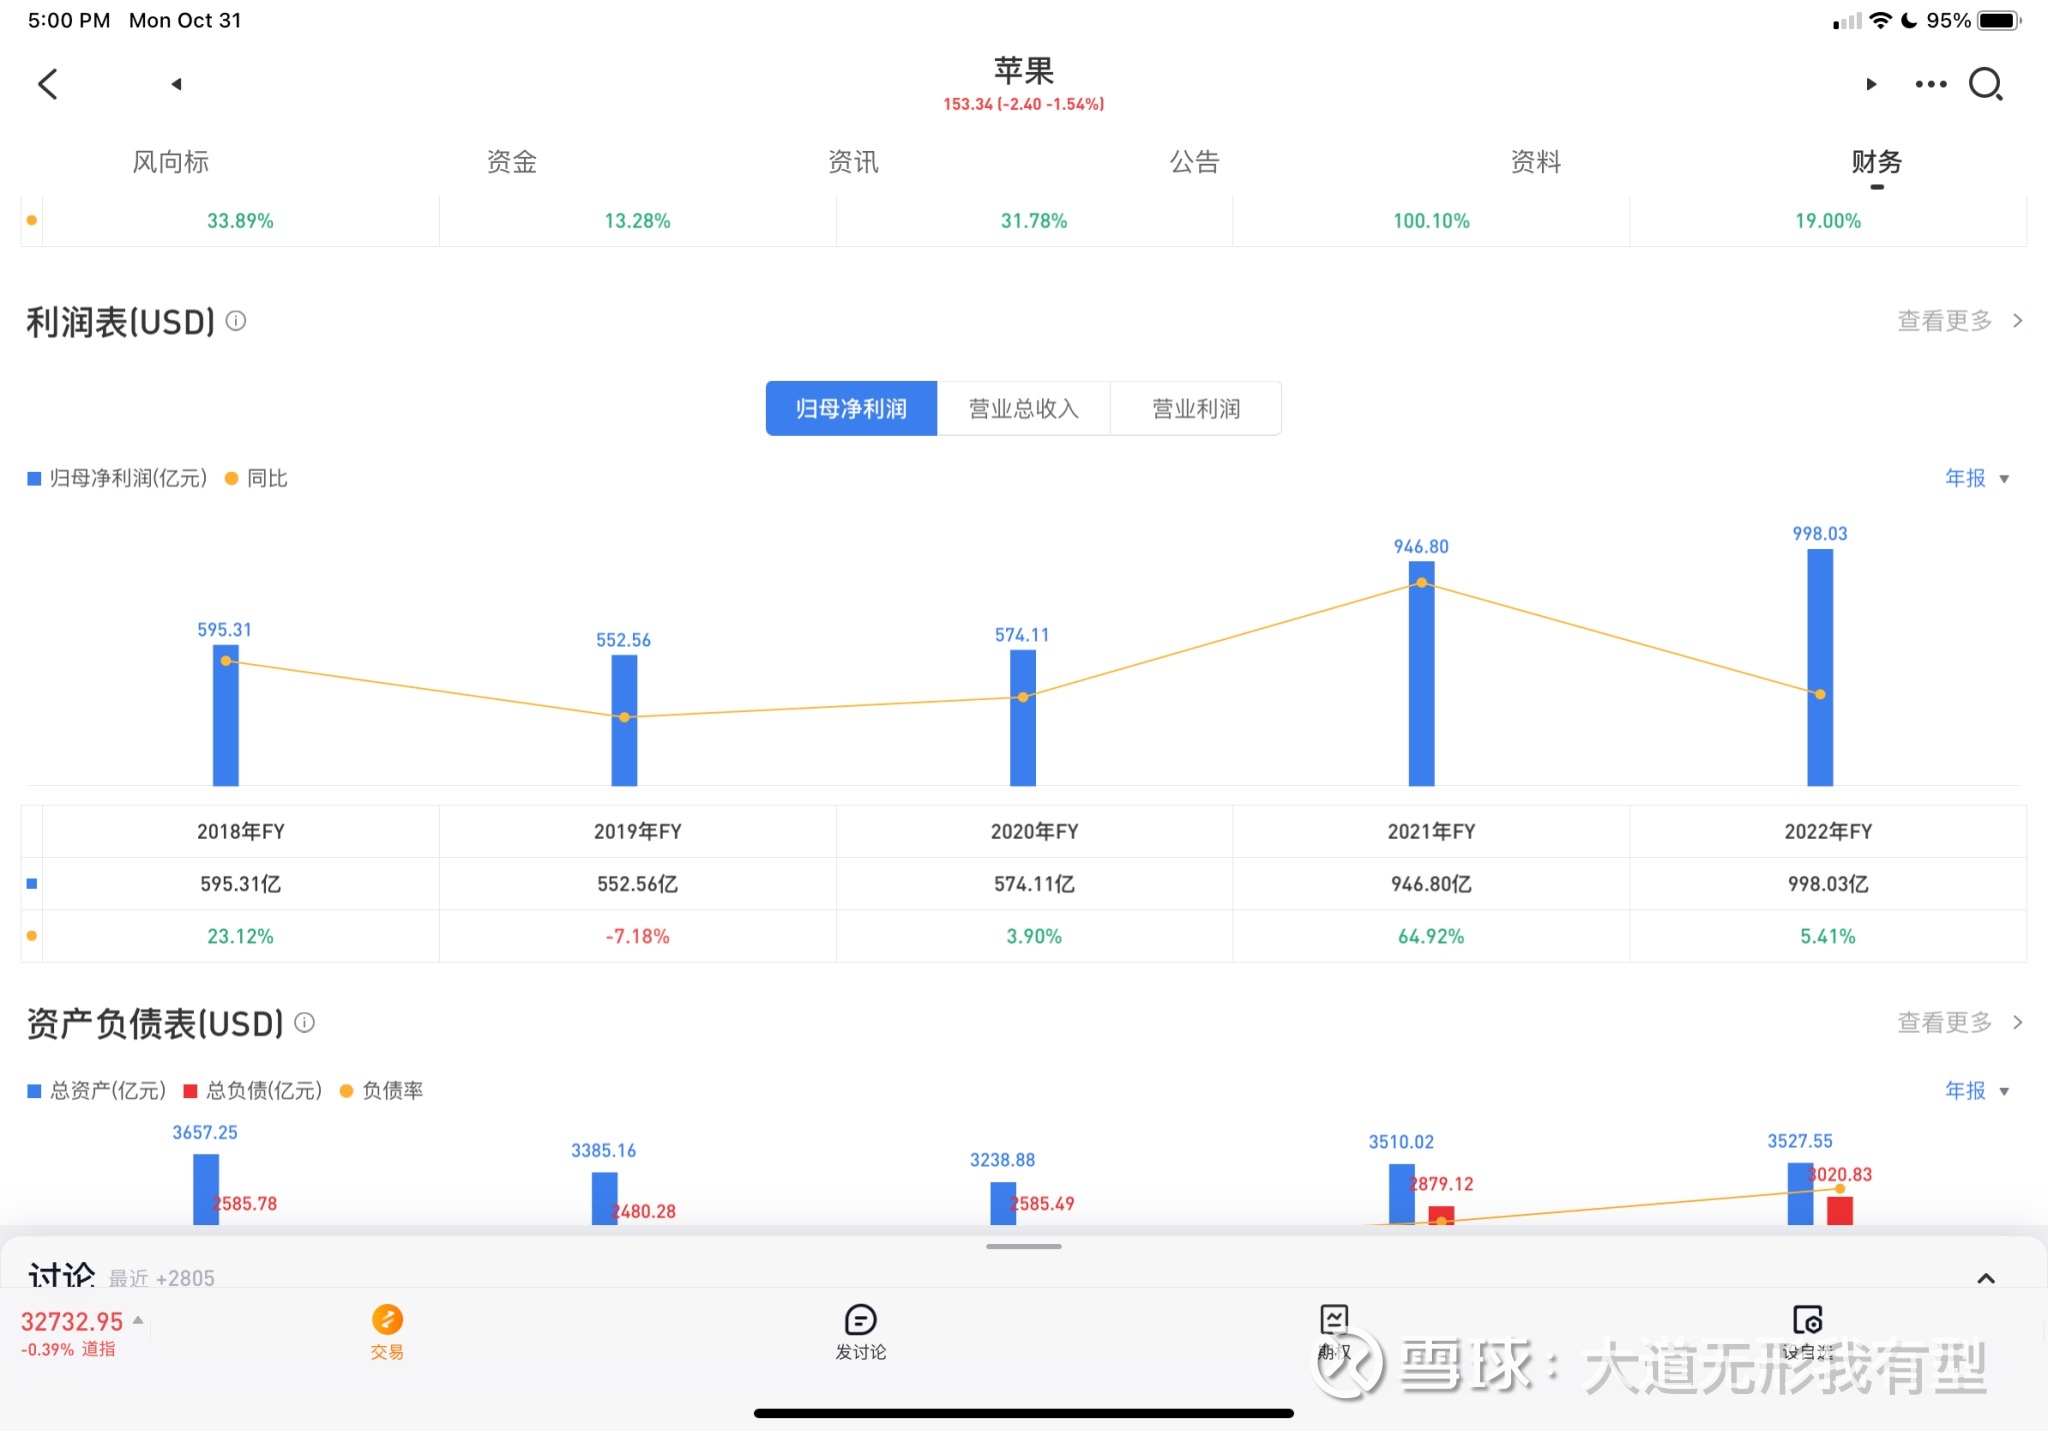Viewport: 2048px width, 1431px height.
Task: Toggle 总负债(亿元) legend series
Action: 253,1090
